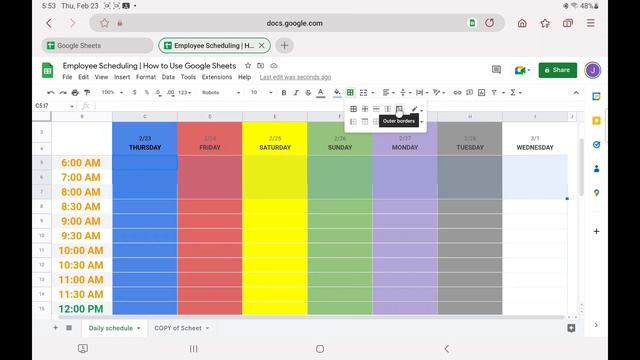Open the font size dropdown

[261, 93]
